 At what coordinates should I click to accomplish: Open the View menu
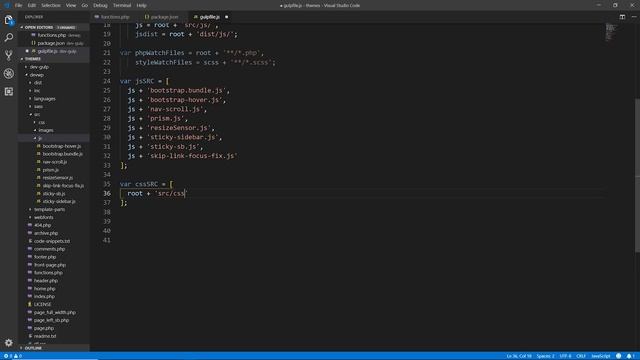coord(71,5)
